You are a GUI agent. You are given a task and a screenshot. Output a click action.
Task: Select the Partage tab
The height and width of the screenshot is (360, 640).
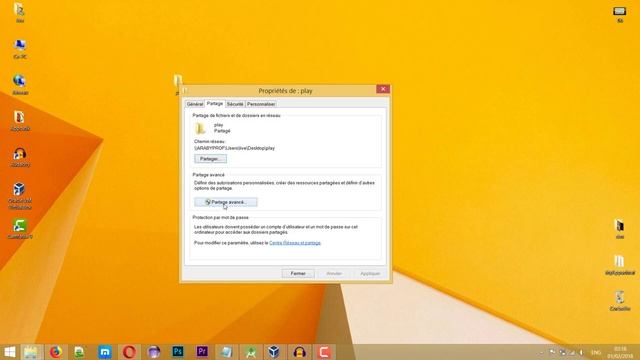tap(215, 104)
